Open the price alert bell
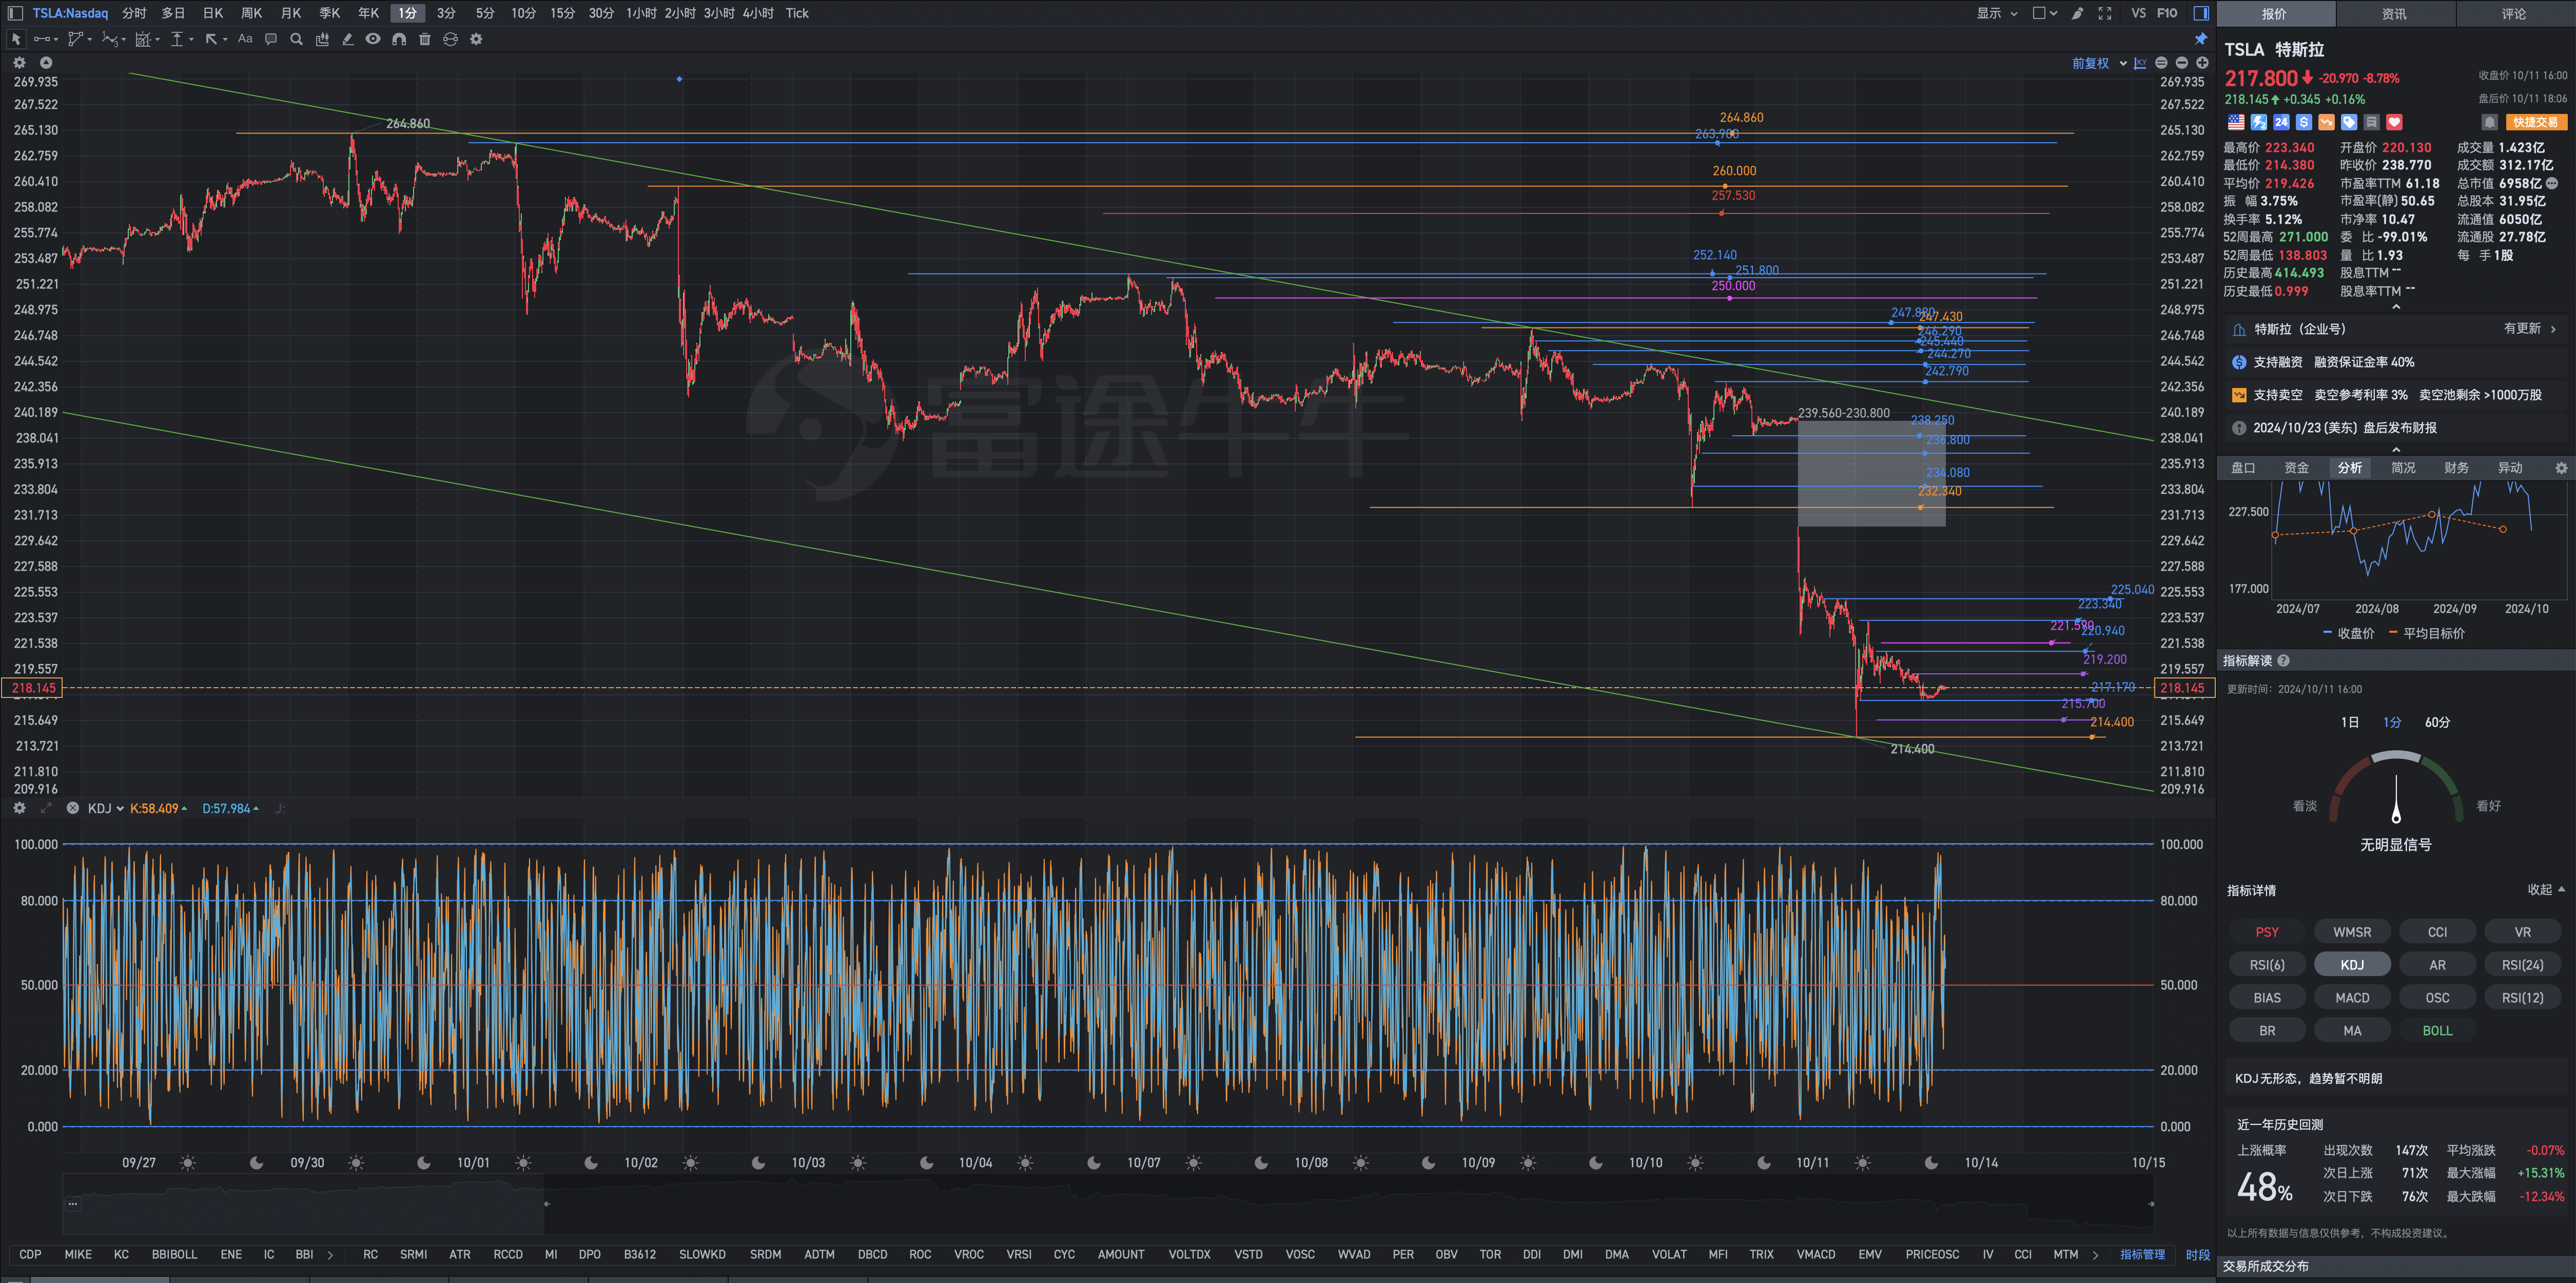 (2490, 122)
